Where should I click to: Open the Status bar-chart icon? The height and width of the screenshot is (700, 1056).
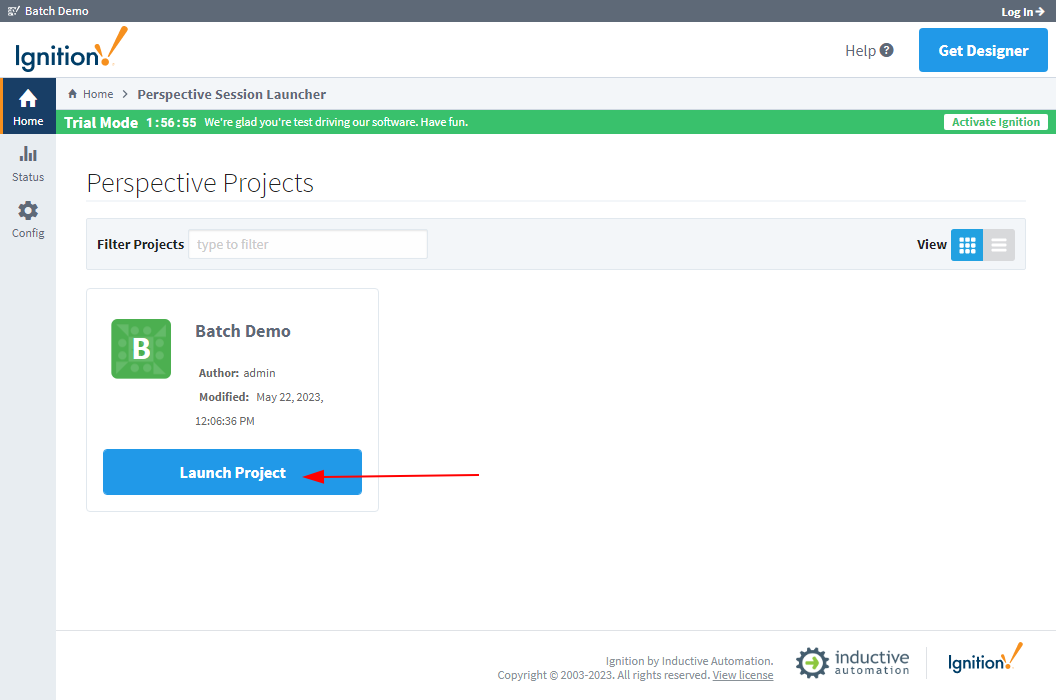click(28, 155)
